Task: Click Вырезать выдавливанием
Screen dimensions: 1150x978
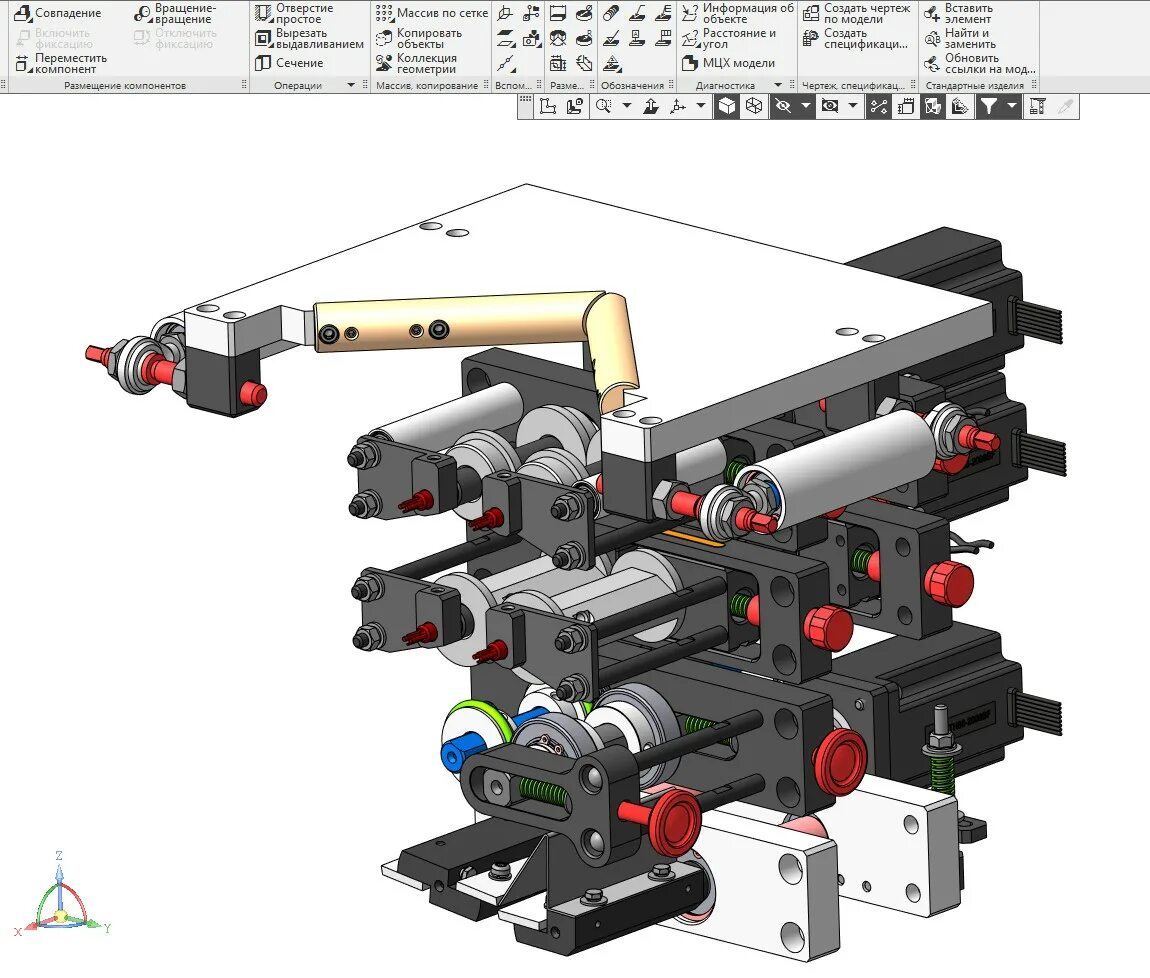Action: (309, 38)
